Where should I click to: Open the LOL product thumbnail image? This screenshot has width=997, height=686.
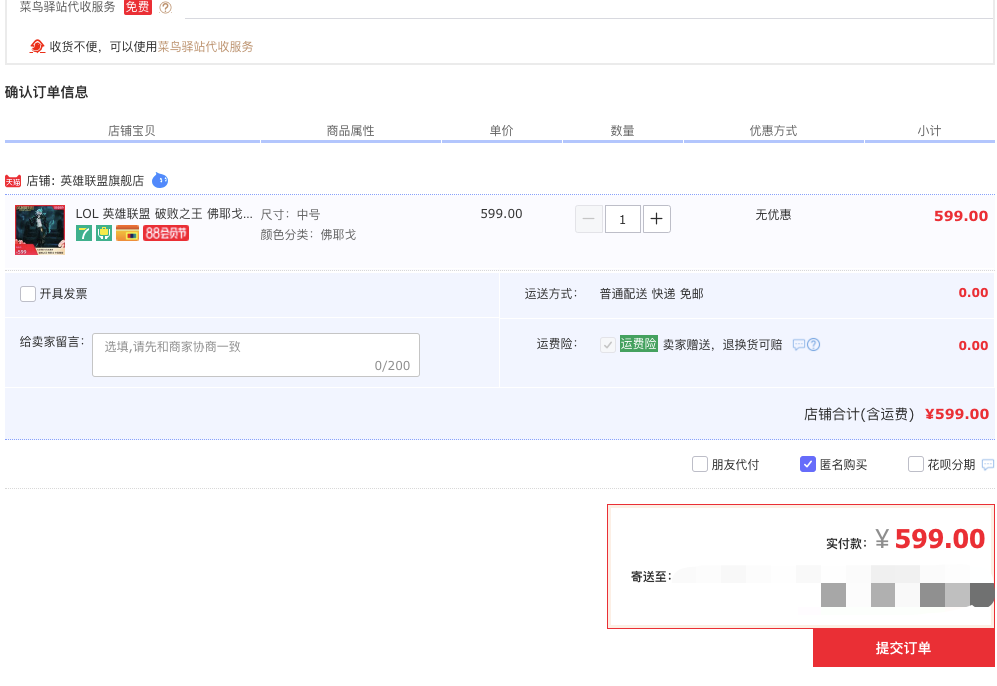click(40, 230)
